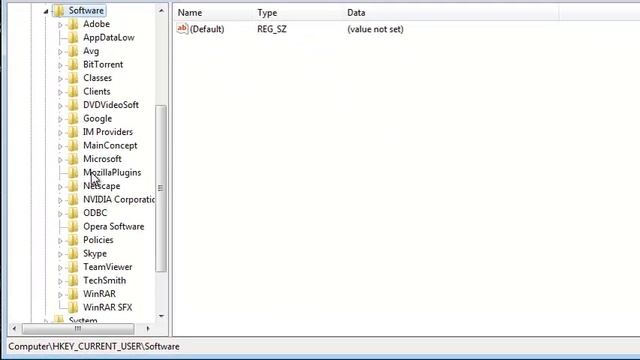The width and height of the screenshot is (640, 360).
Task: Click the Netscape folder icon
Action: pos(73,186)
